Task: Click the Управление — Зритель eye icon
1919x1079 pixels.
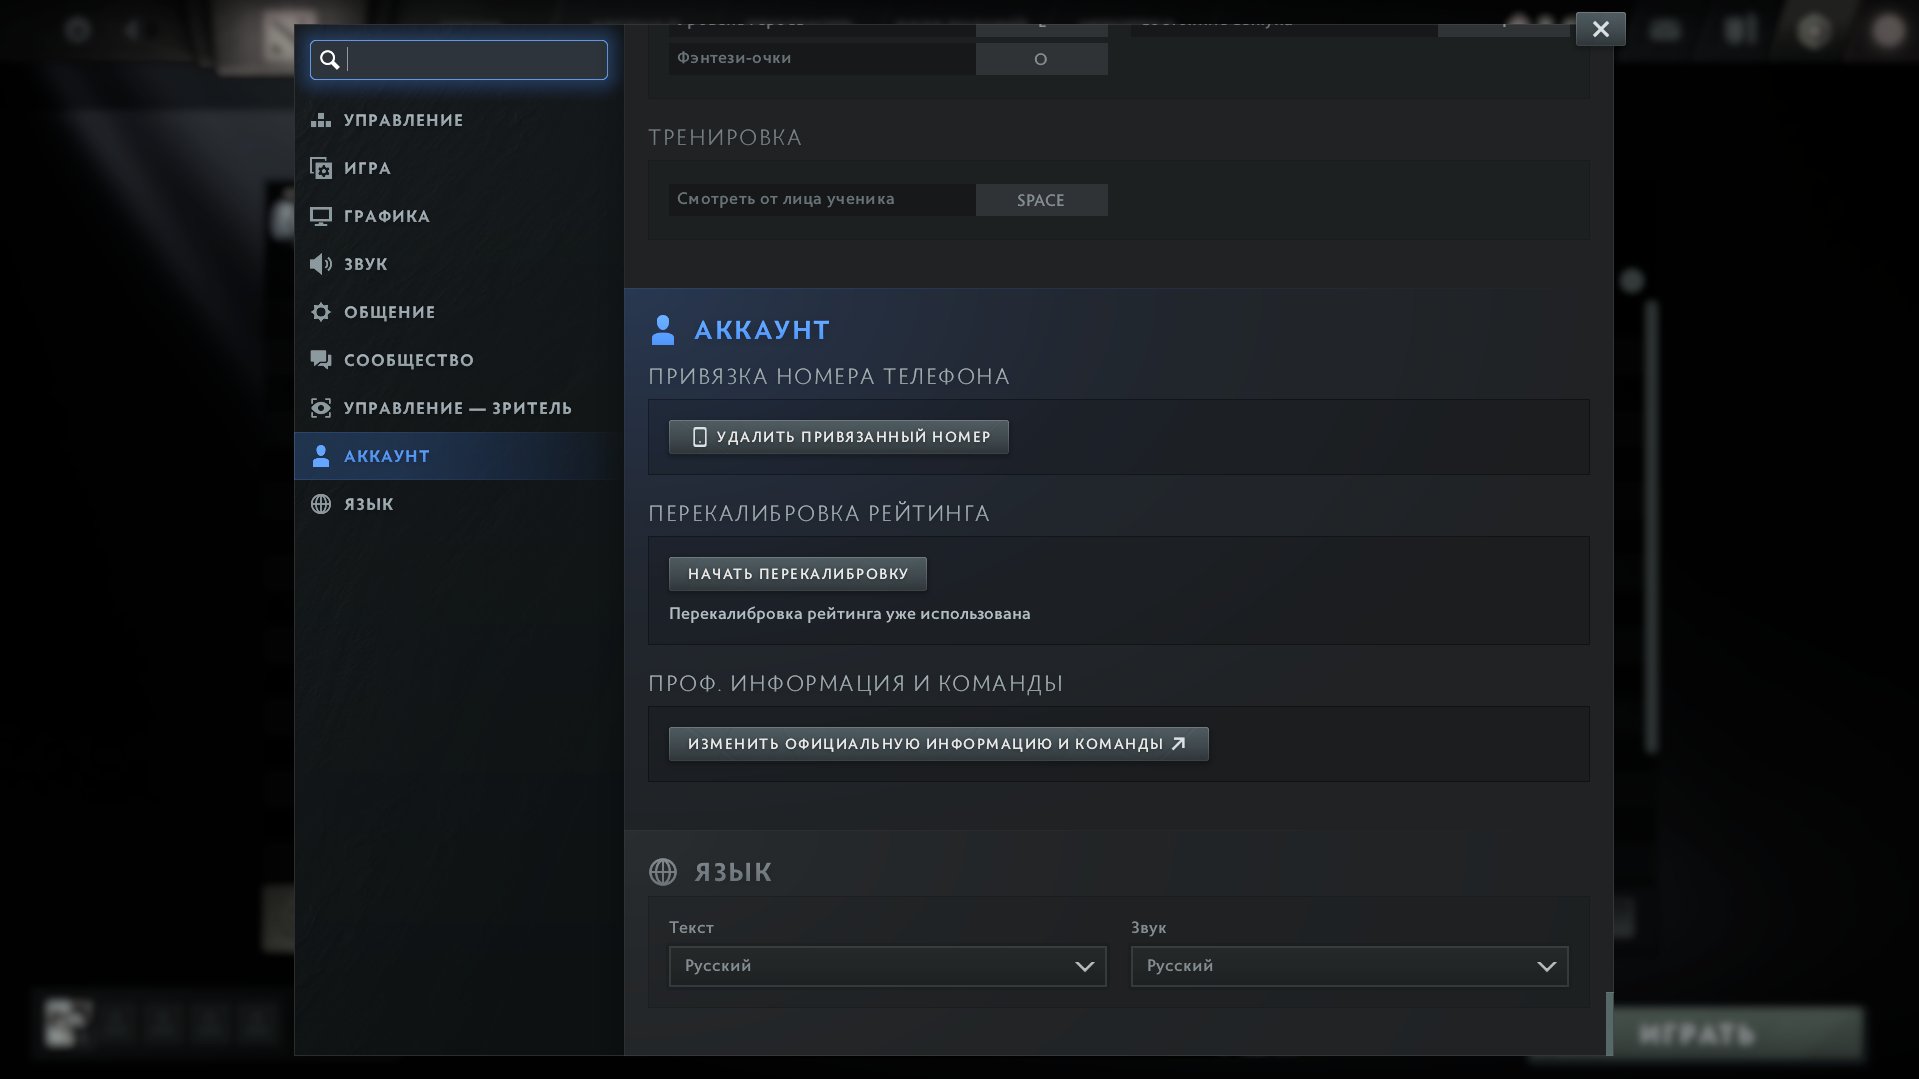Action: click(320, 408)
